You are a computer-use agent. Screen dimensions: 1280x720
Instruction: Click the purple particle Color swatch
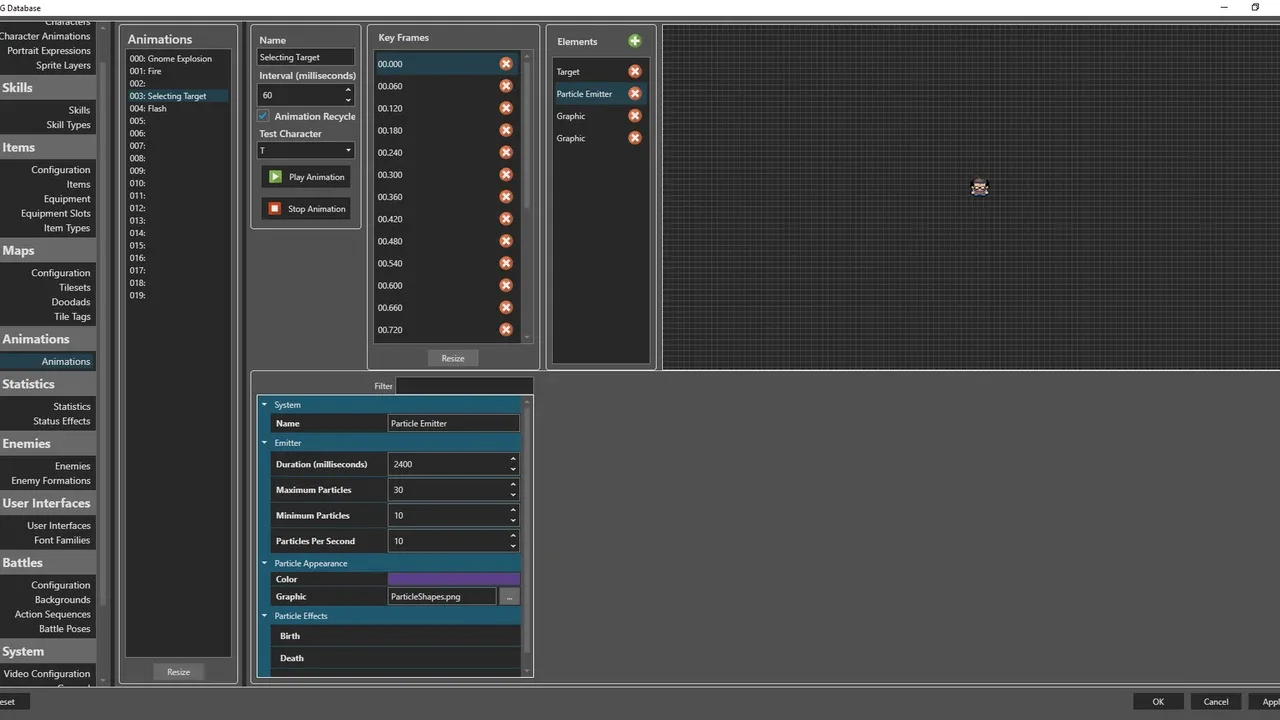tap(453, 579)
